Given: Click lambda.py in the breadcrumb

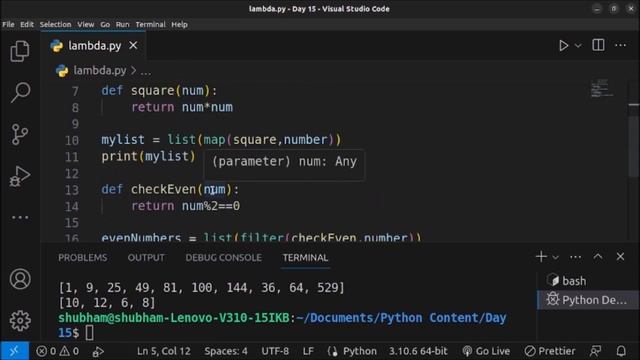Looking at the screenshot, I should click(100, 71).
